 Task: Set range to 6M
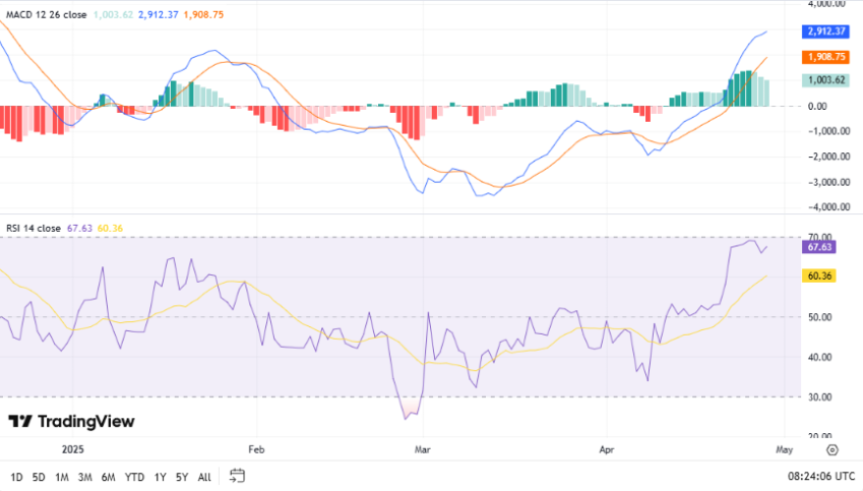coord(108,477)
